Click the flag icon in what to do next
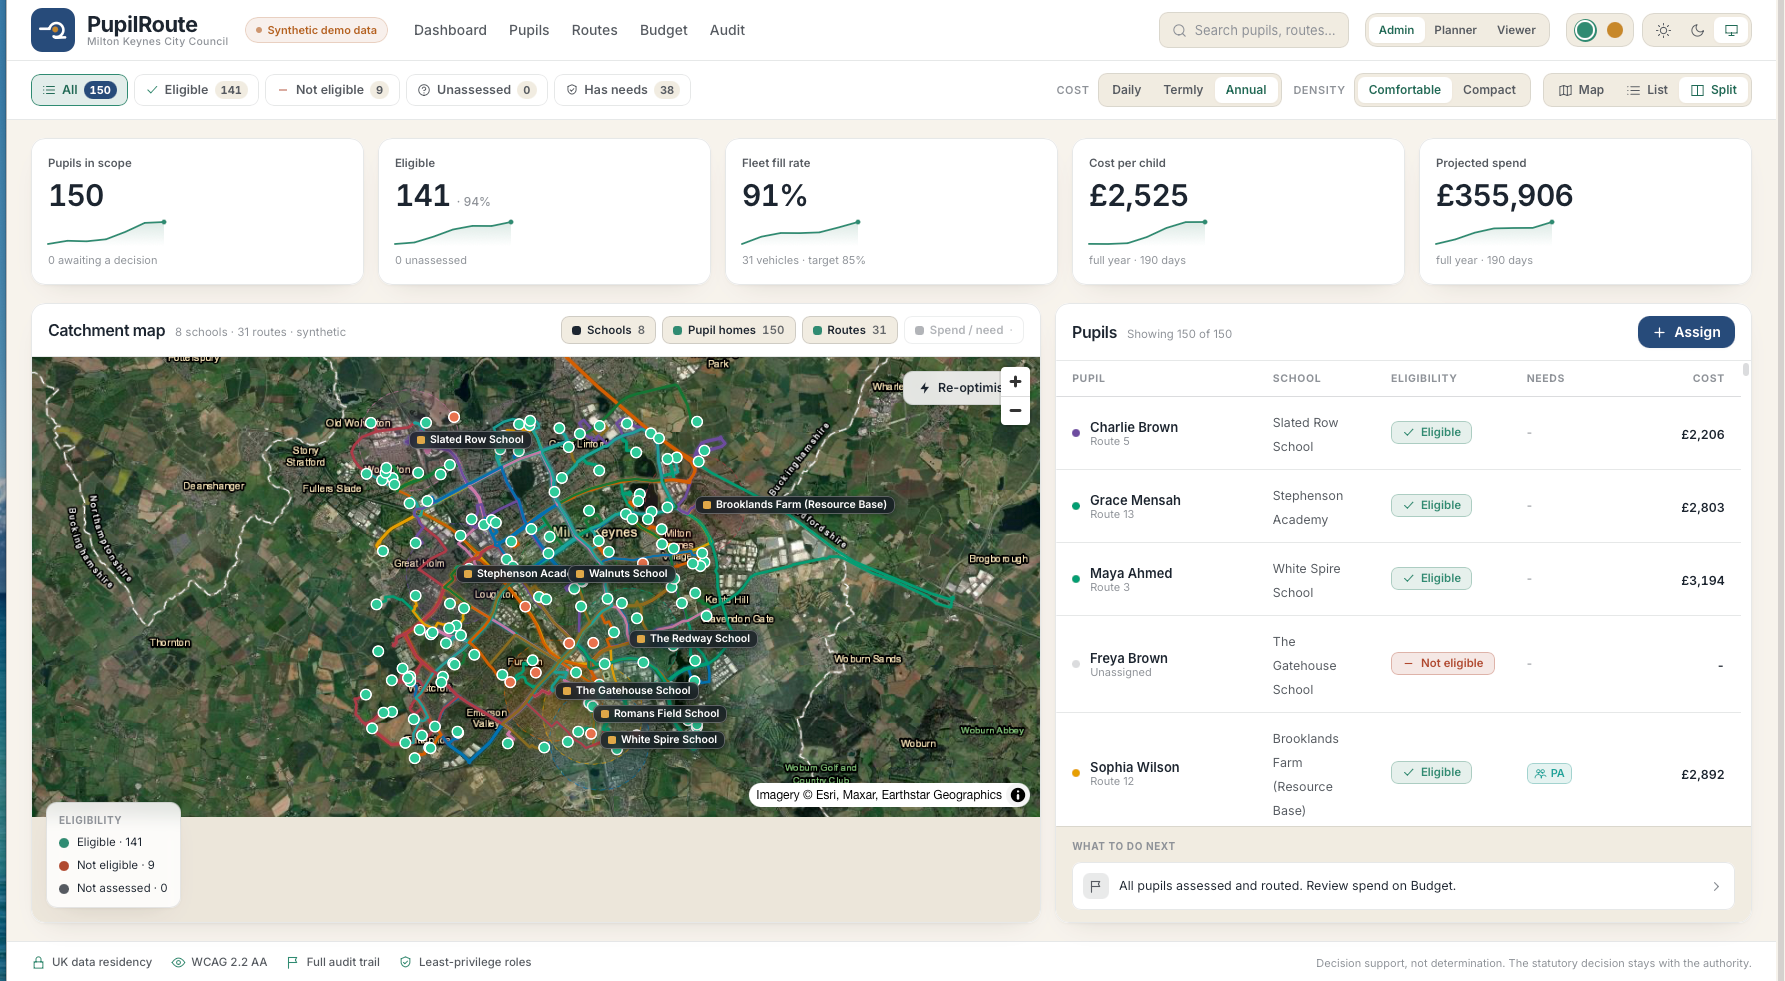This screenshot has height=981, width=1785. click(x=1096, y=886)
